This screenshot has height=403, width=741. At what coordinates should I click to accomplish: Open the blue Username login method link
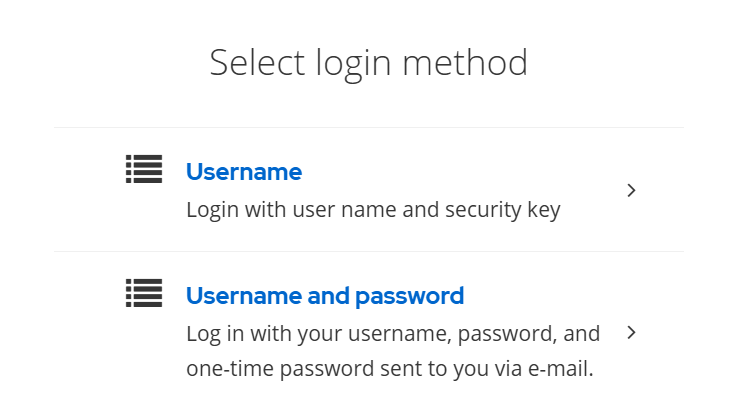point(244,171)
